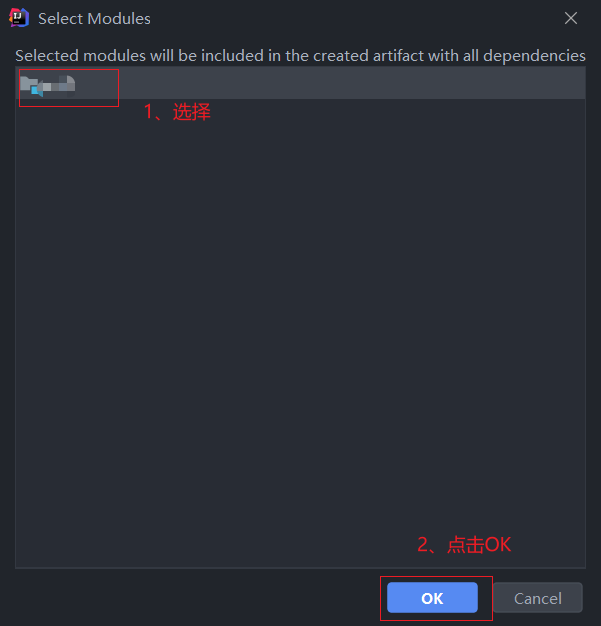
Task: Click the red '2、点击OK' annotation label
Action: coord(464,544)
